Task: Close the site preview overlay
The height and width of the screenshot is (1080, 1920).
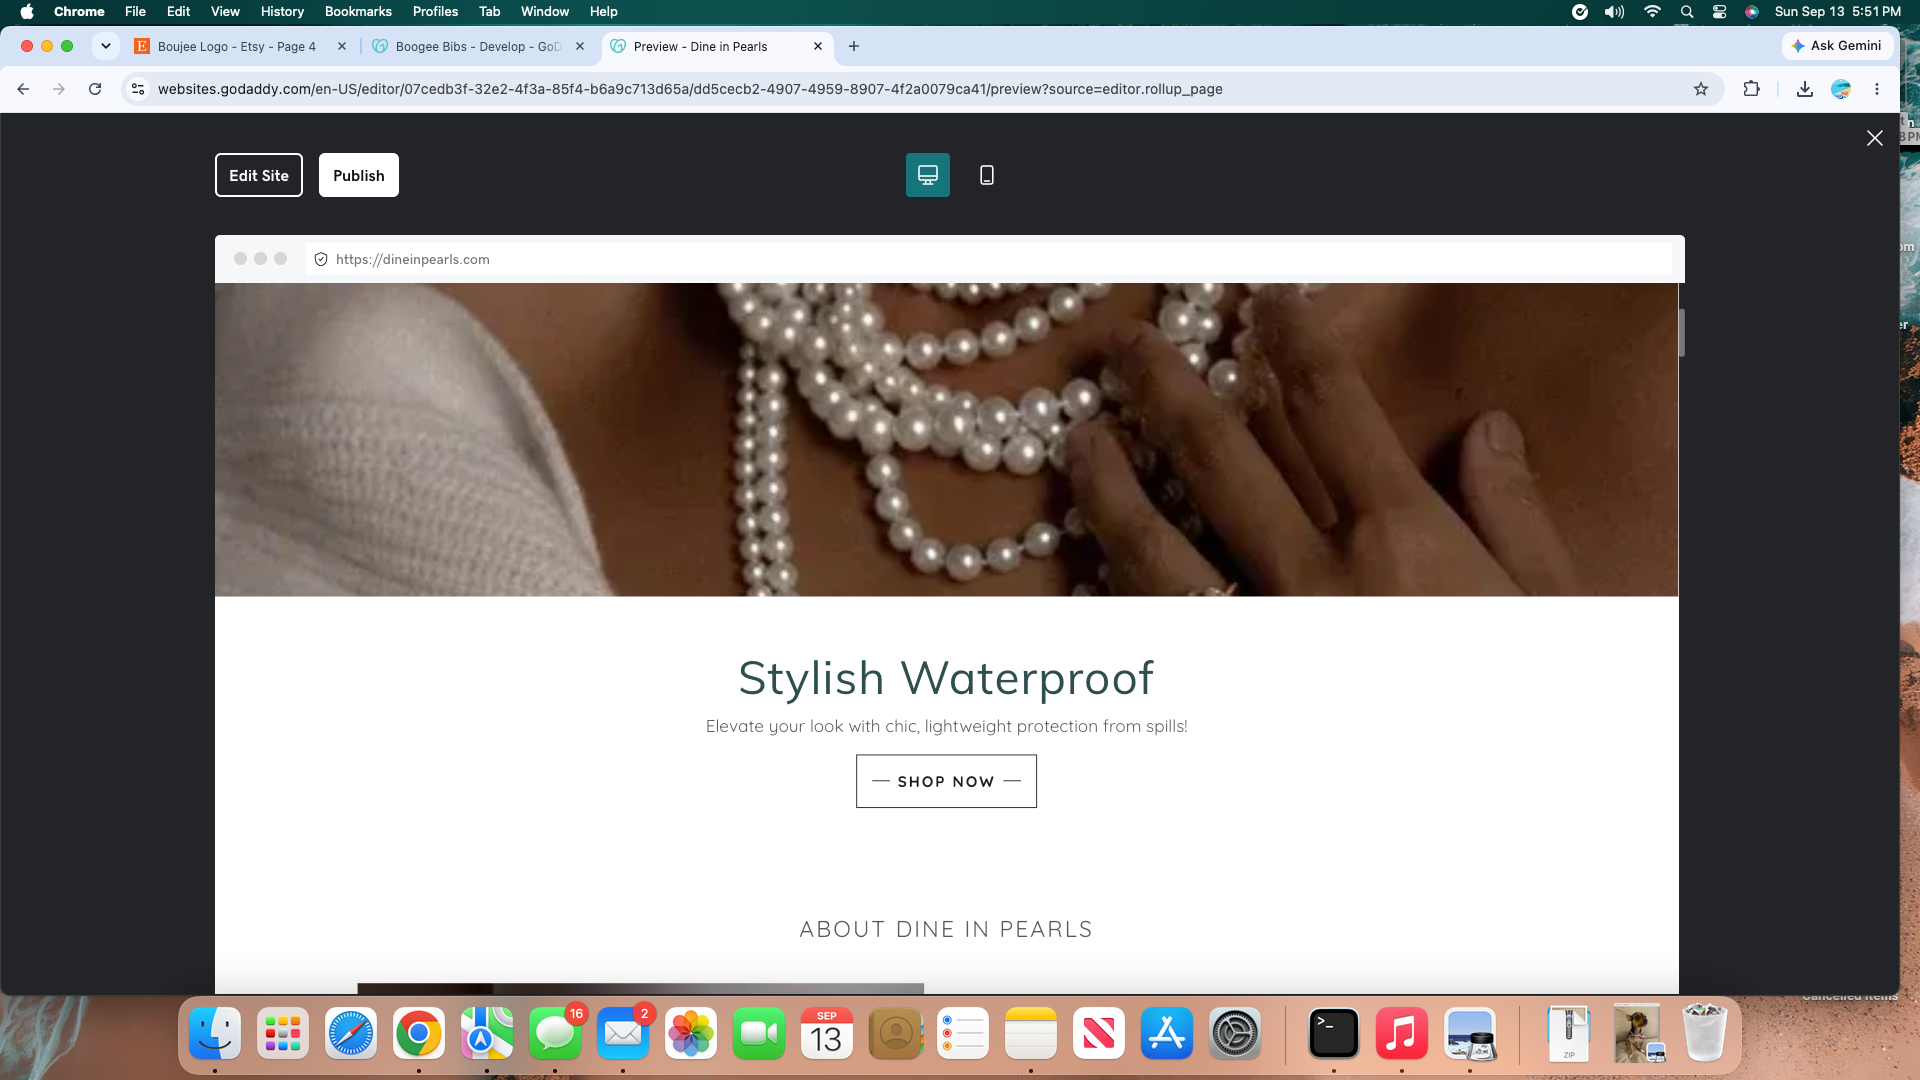Action: coord(1875,138)
